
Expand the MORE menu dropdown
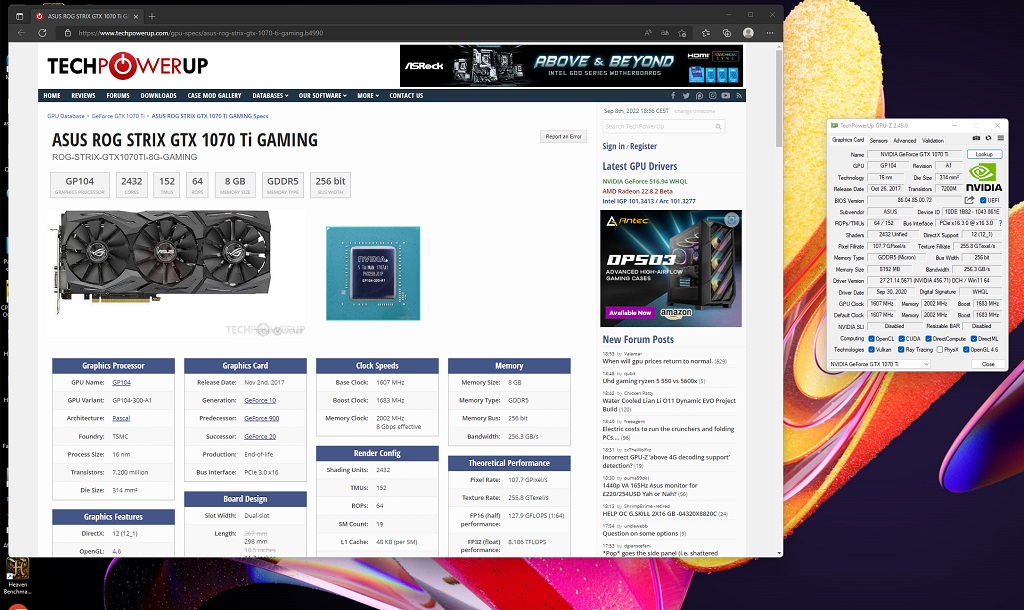pos(368,95)
